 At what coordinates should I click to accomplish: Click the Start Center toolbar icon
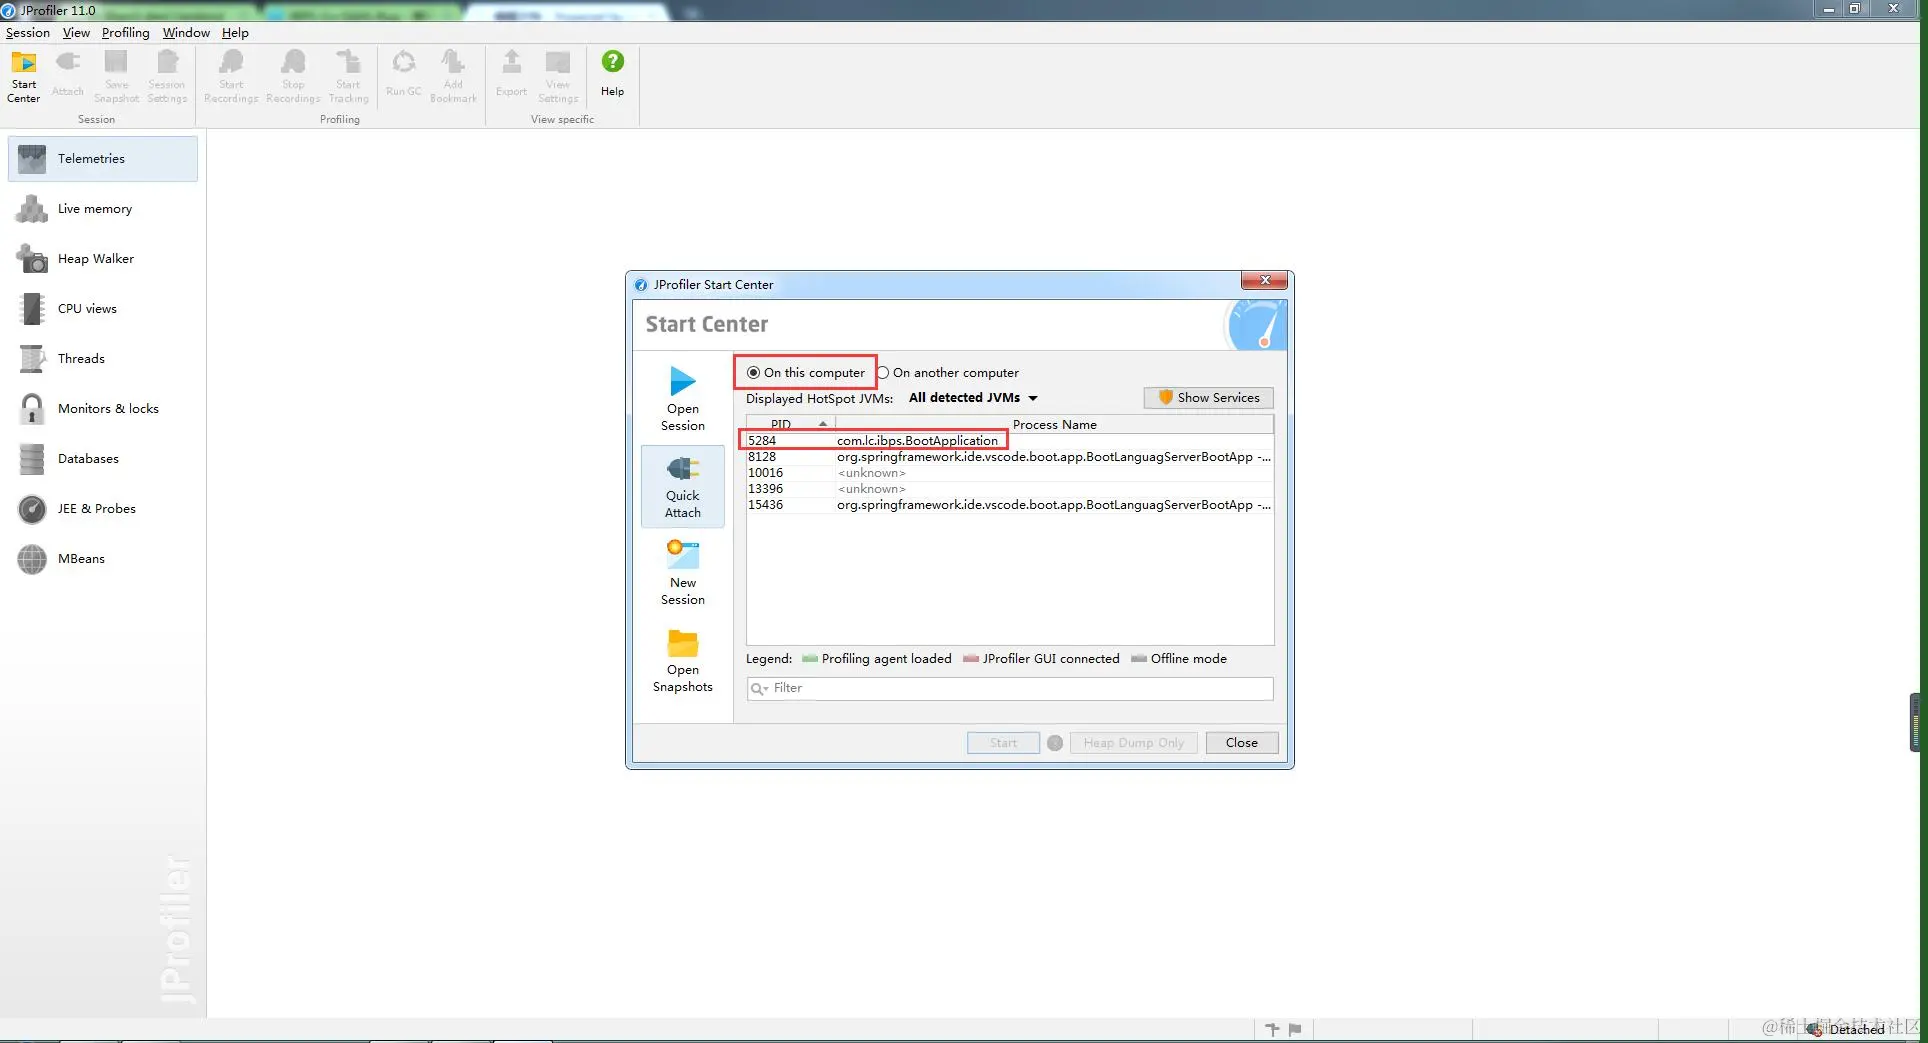click(x=23, y=76)
